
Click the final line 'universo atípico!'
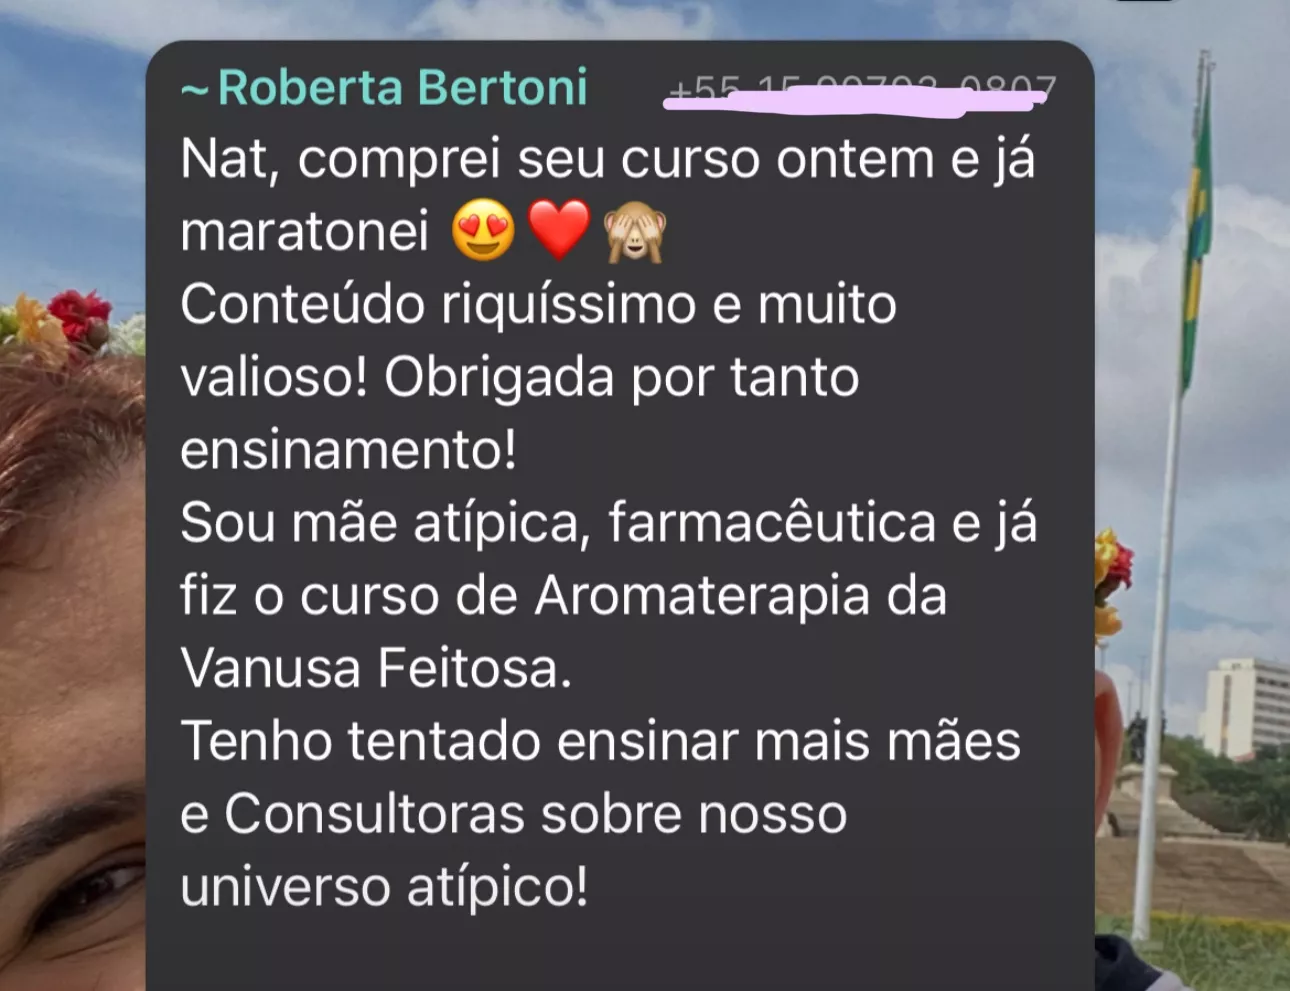(384, 887)
